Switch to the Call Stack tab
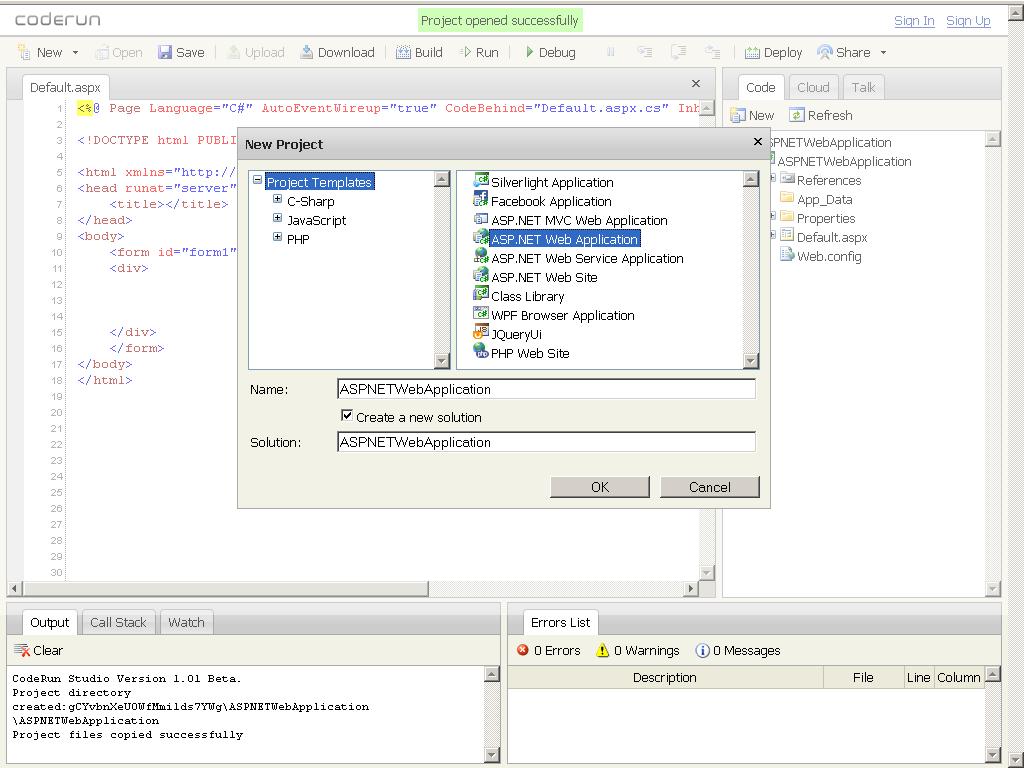Viewport: 1024px width, 768px height. coord(118,622)
